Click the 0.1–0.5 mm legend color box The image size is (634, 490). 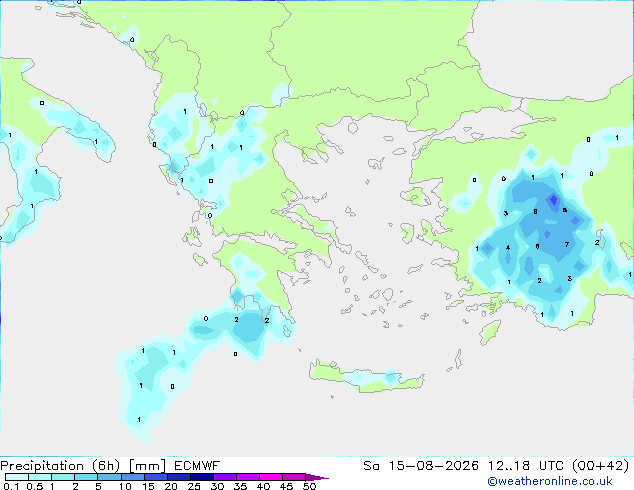17,477
